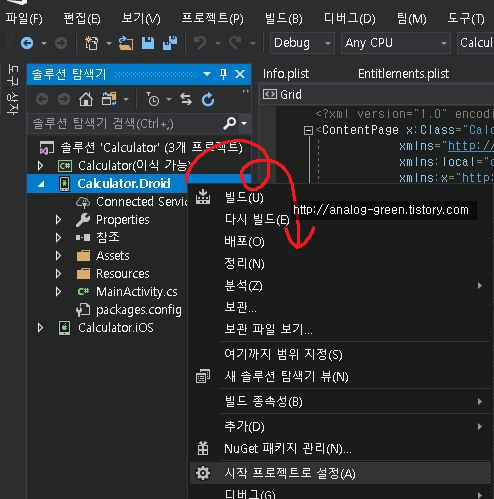Expand the 참조 references node
Screen dimensions: 494x499
[x=58, y=238]
